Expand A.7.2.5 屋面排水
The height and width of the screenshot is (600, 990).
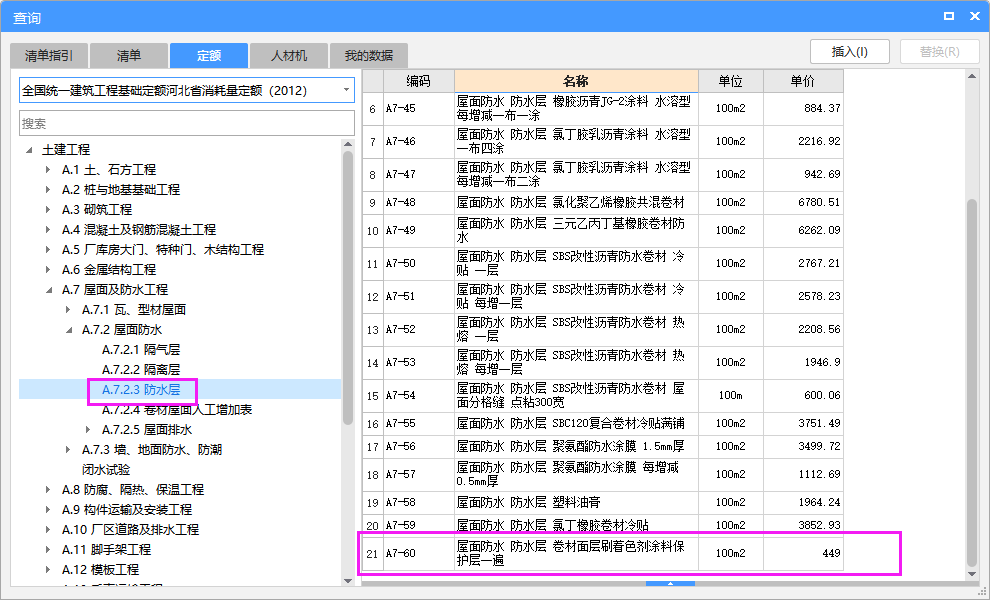point(89,429)
